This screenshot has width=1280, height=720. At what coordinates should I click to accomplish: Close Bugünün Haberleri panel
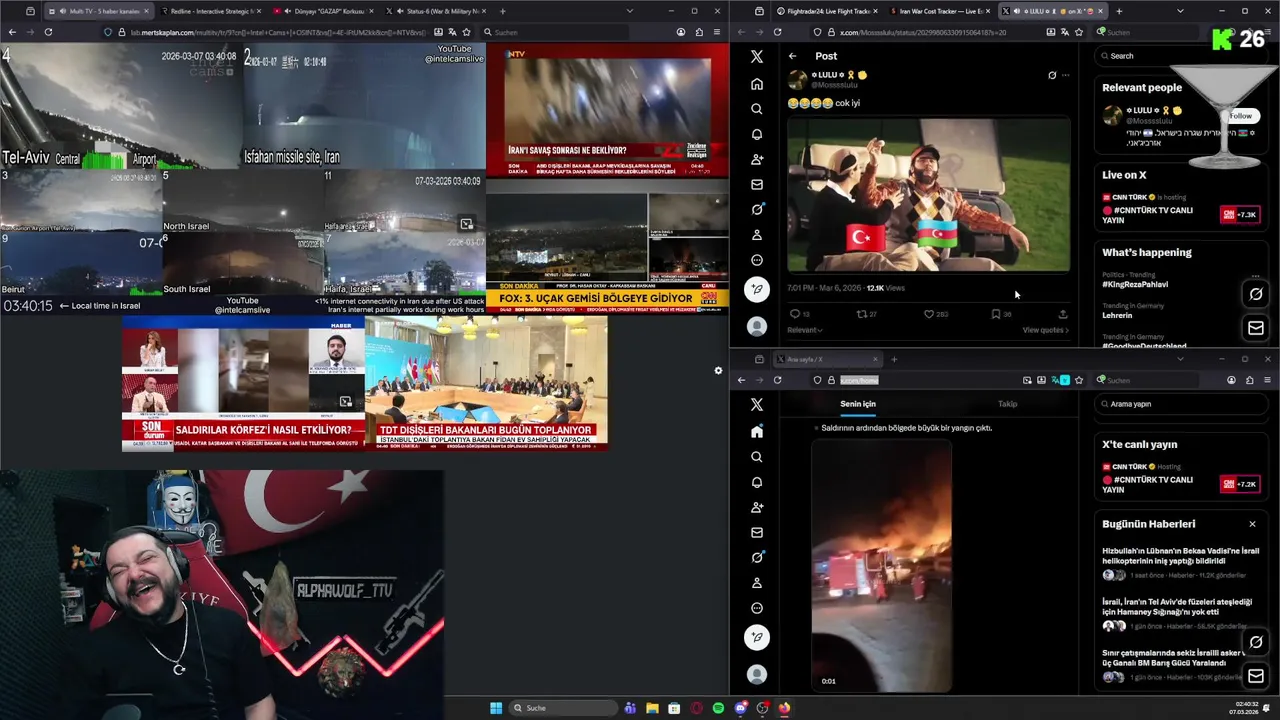[x=1252, y=524]
